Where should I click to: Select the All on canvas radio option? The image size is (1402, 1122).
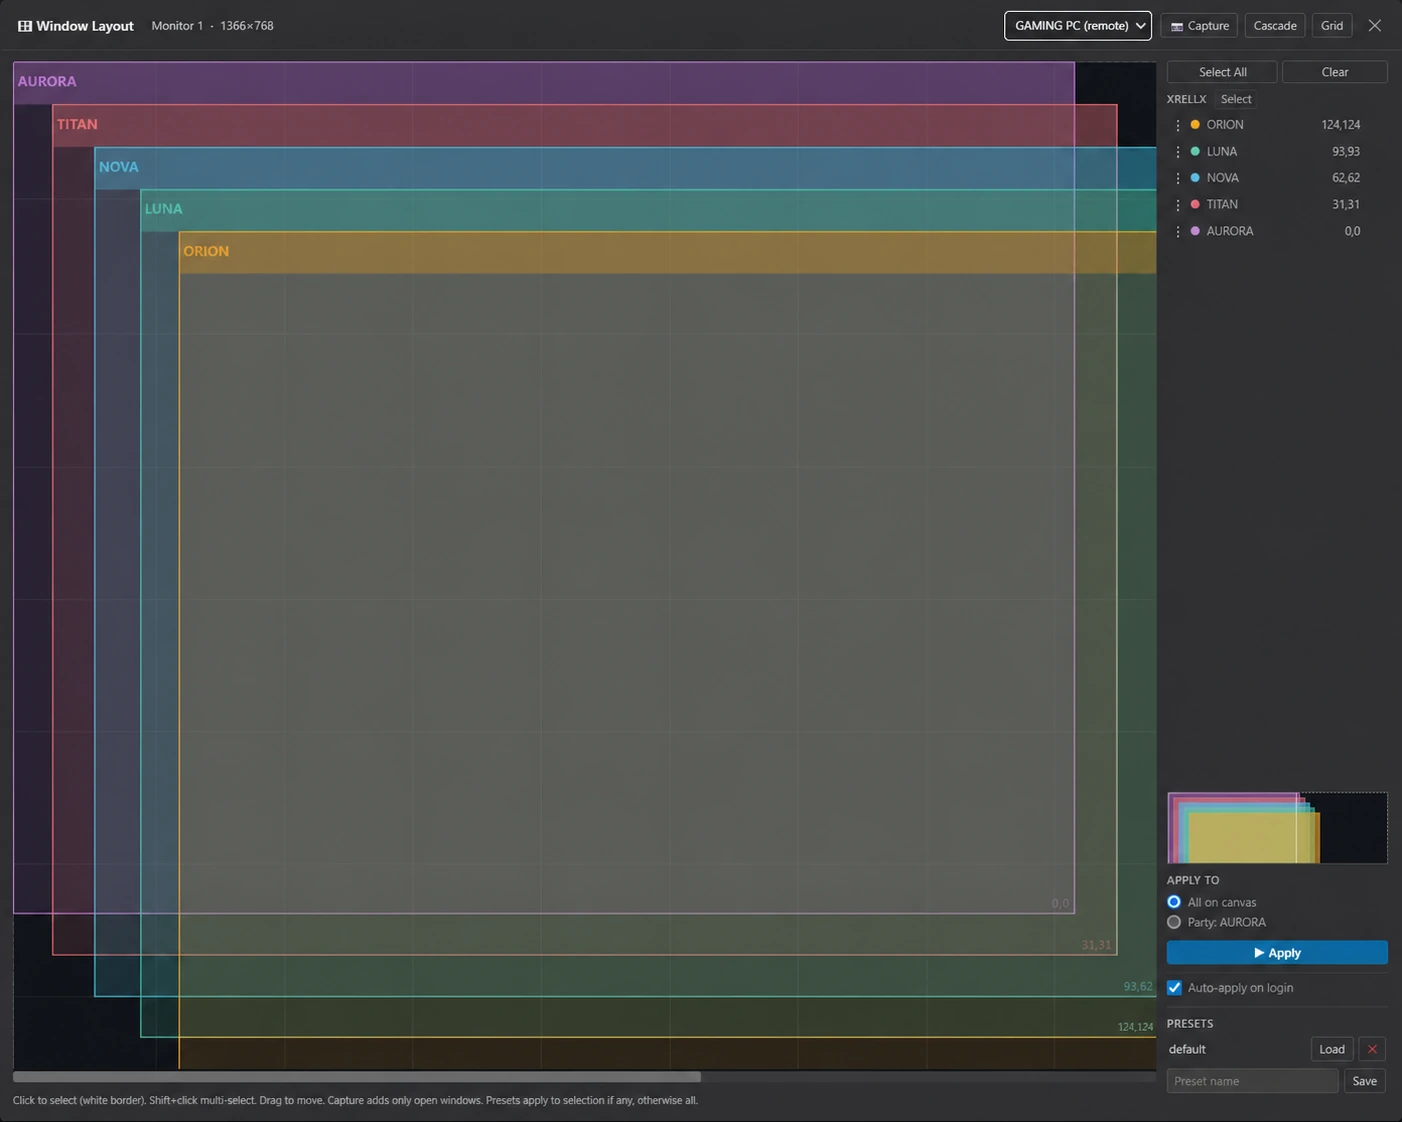[1174, 902]
